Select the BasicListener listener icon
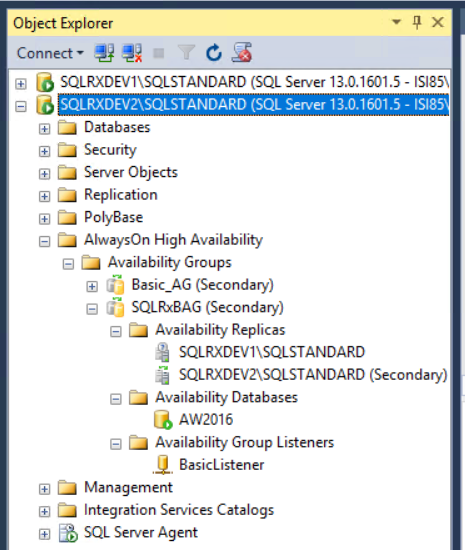Screen dimensions: 465x550 tap(163, 465)
